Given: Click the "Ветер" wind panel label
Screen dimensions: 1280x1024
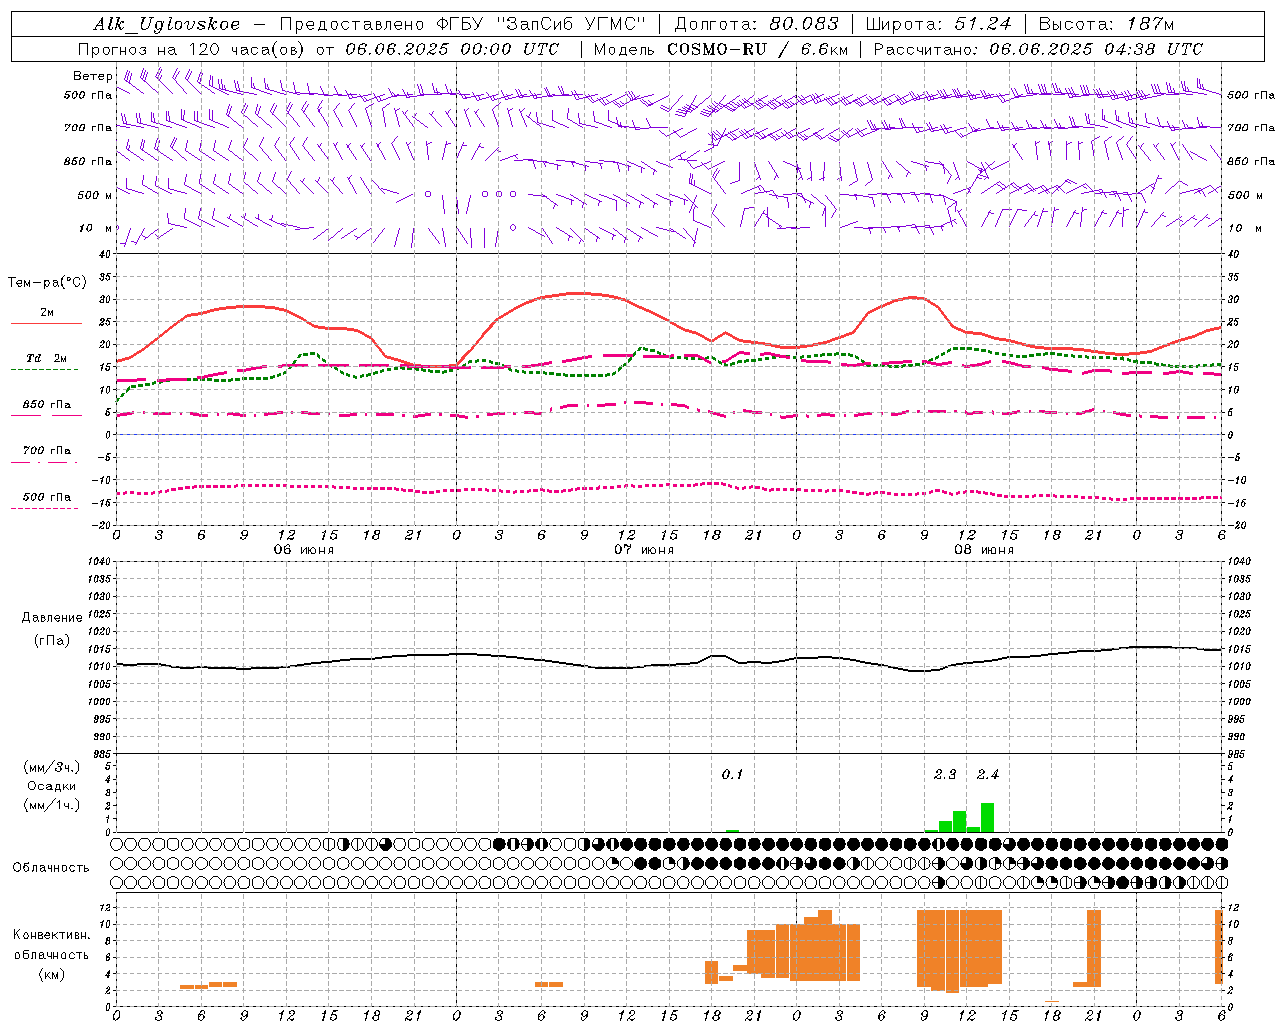Looking at the screenshot, I should click(x=93, y=76).
